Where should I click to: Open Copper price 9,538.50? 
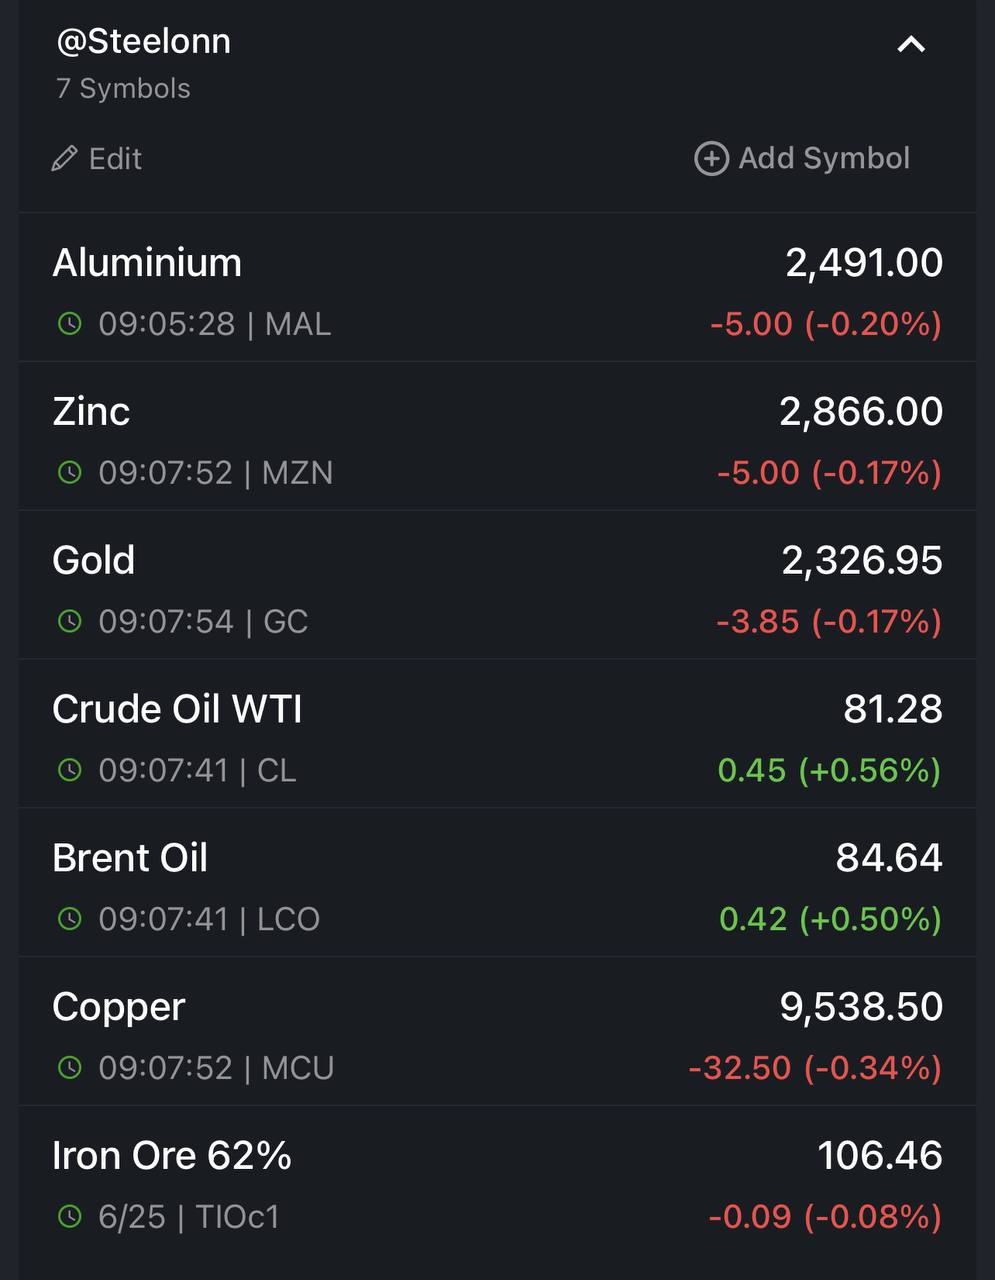click(861, 1007)
